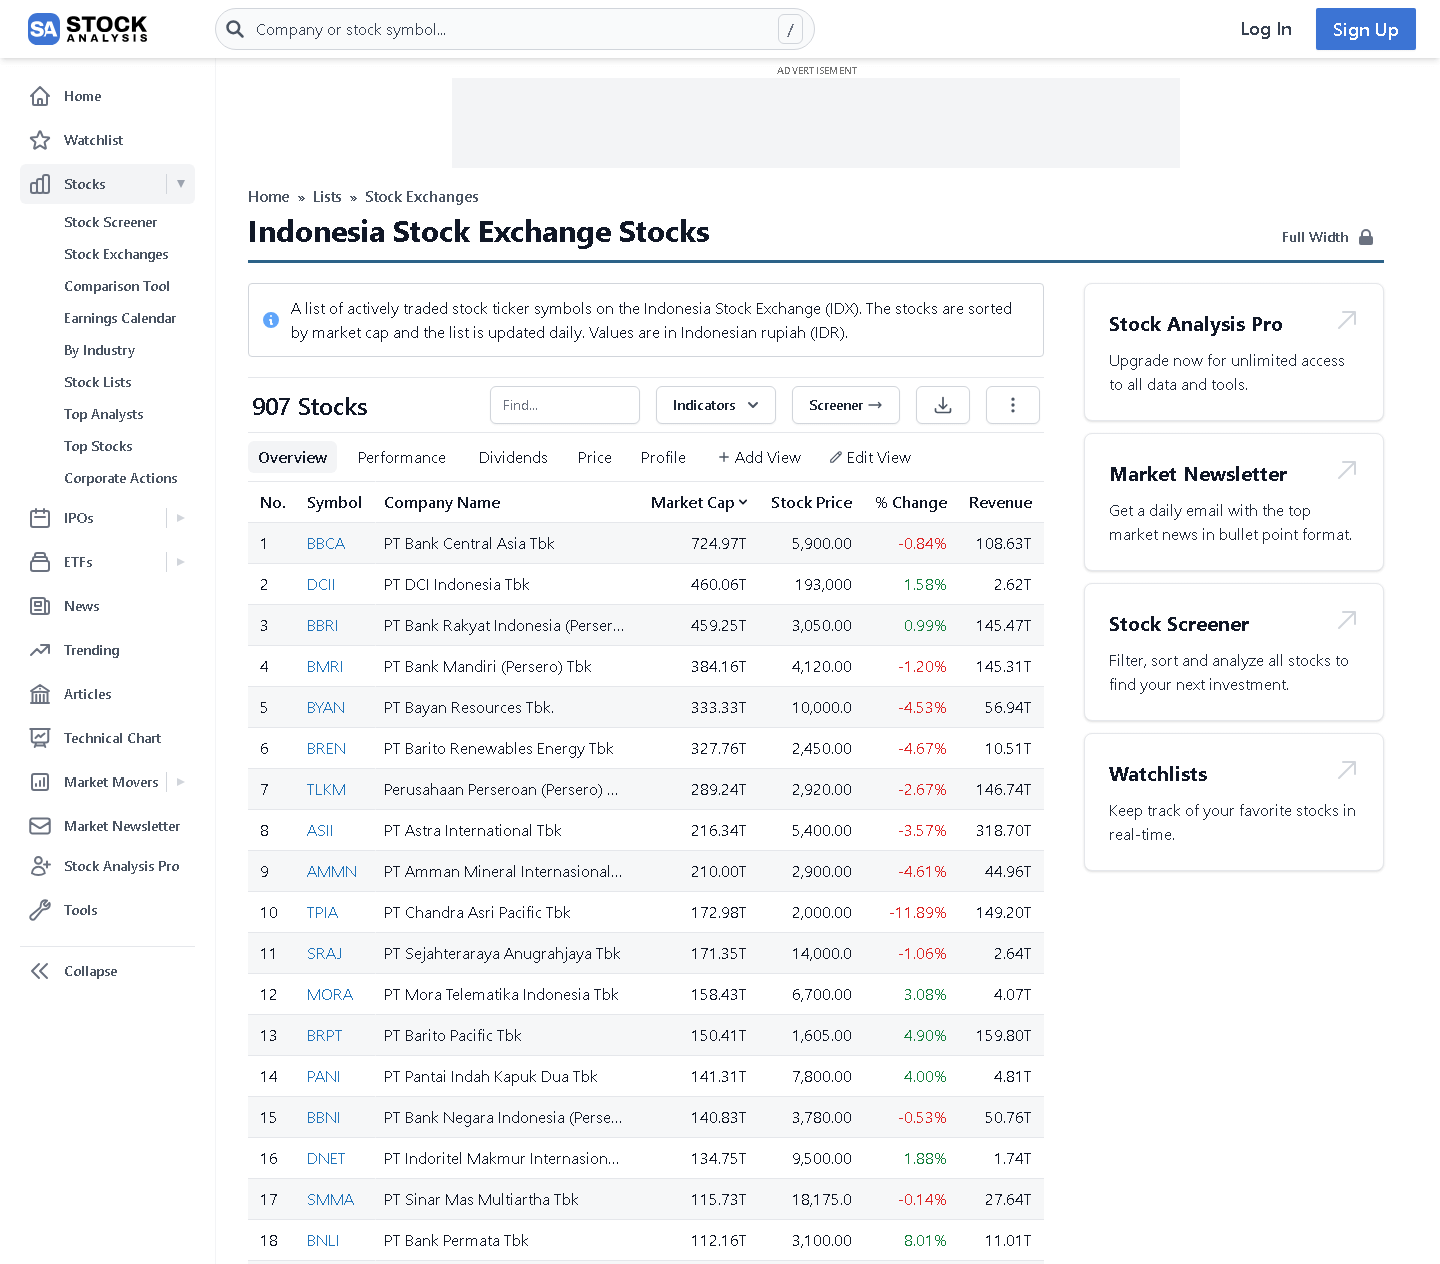Open the Indicators dropdown
The image size is (1440, 1264).
coord(715,405)
